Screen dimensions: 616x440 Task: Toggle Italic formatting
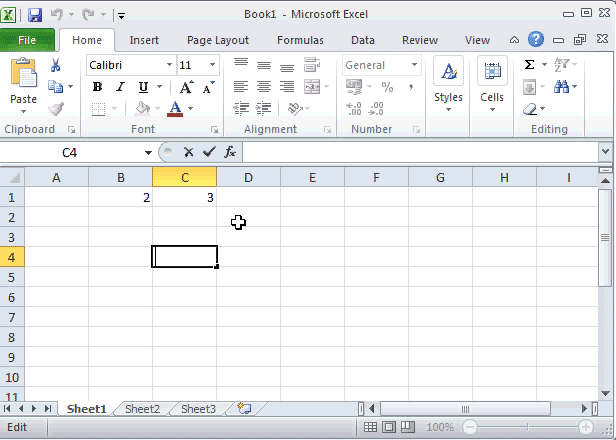point(120,87)
